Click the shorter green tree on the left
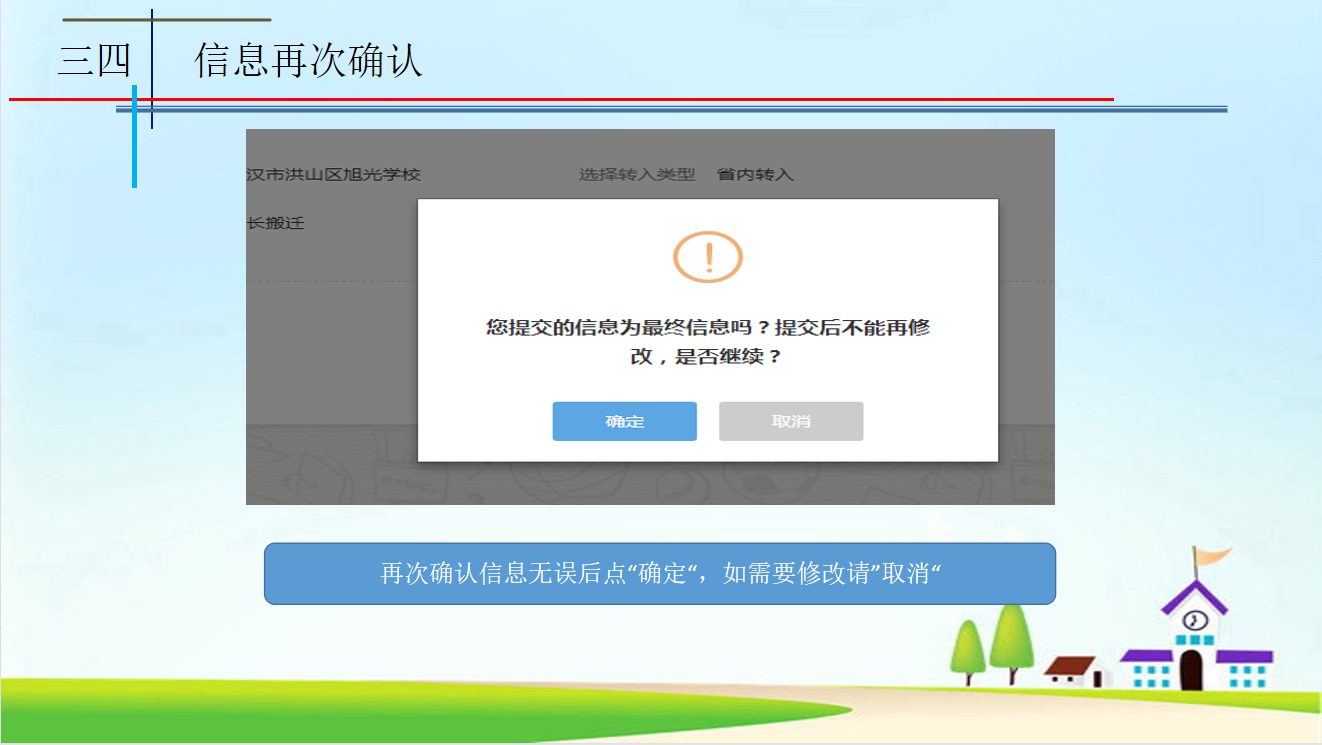1322x745 pixels. click(967, 648)
